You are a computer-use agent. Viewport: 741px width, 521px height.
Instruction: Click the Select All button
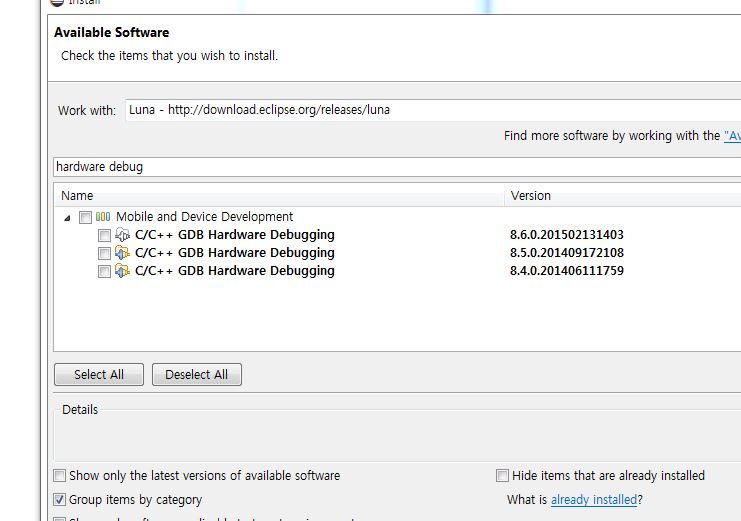[x=99, y=374]
